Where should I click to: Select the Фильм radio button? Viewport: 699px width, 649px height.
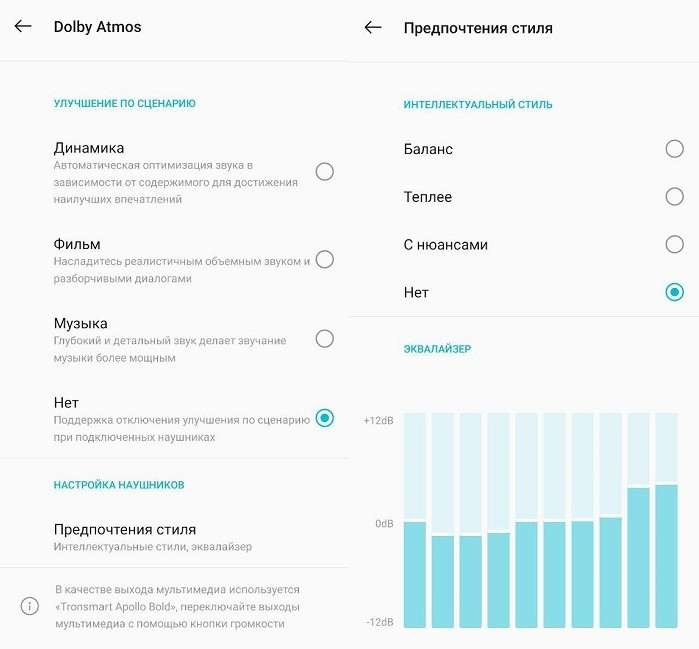click(324, 260)
